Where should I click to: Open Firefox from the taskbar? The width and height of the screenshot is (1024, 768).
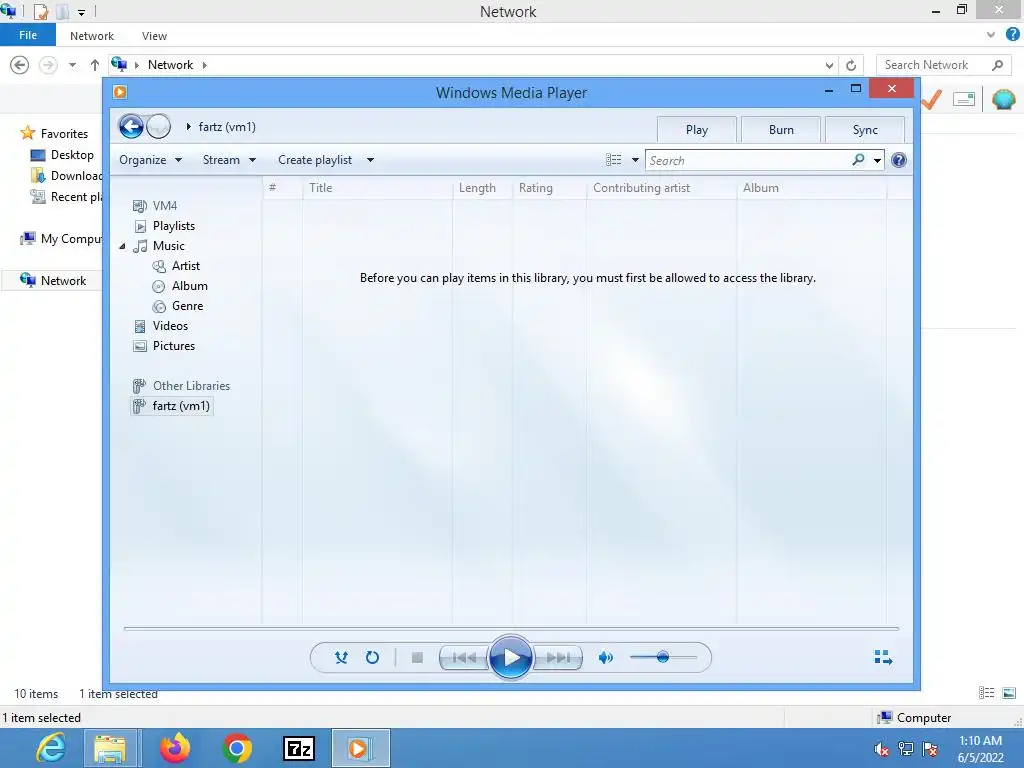175,748
